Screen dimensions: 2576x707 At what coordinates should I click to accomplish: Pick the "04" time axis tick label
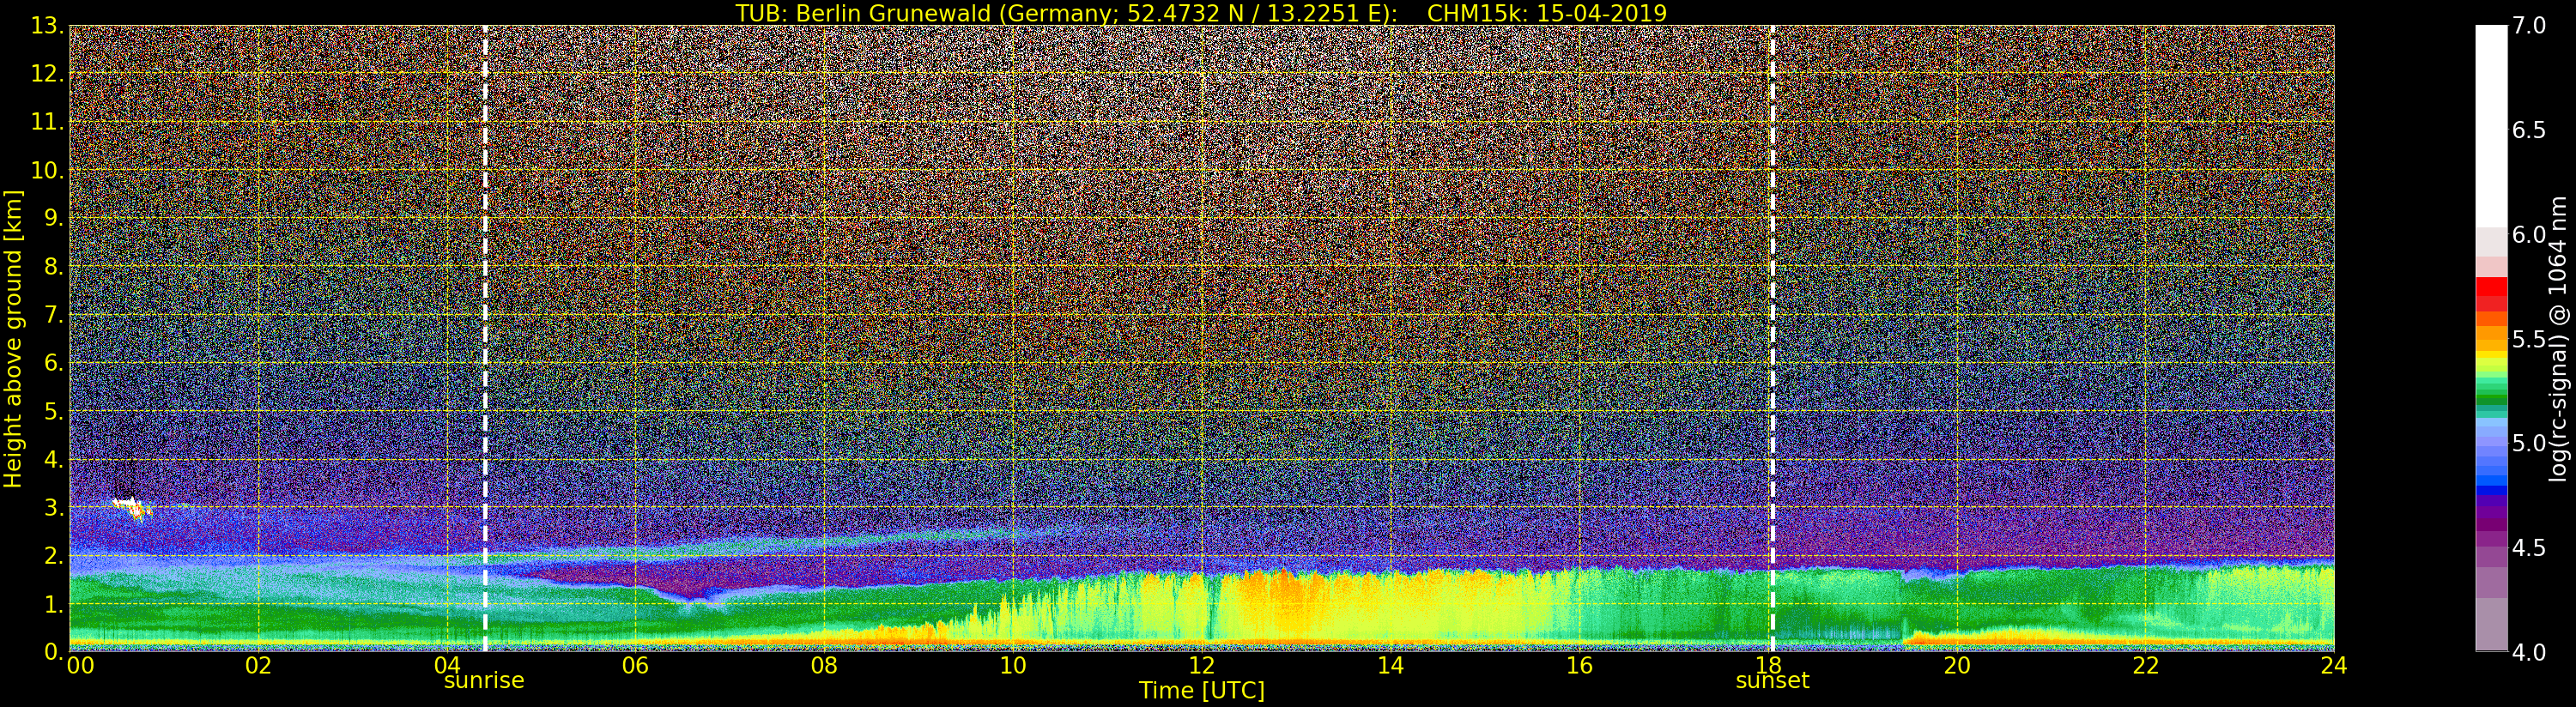tap(447, 665)
